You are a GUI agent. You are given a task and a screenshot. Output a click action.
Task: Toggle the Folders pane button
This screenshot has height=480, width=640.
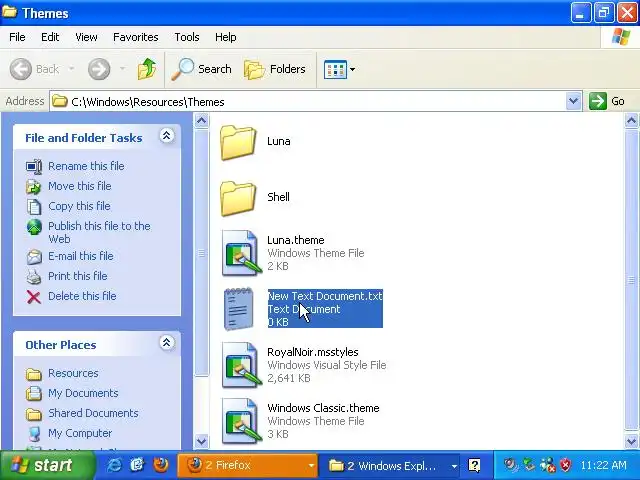coord(275,69)
